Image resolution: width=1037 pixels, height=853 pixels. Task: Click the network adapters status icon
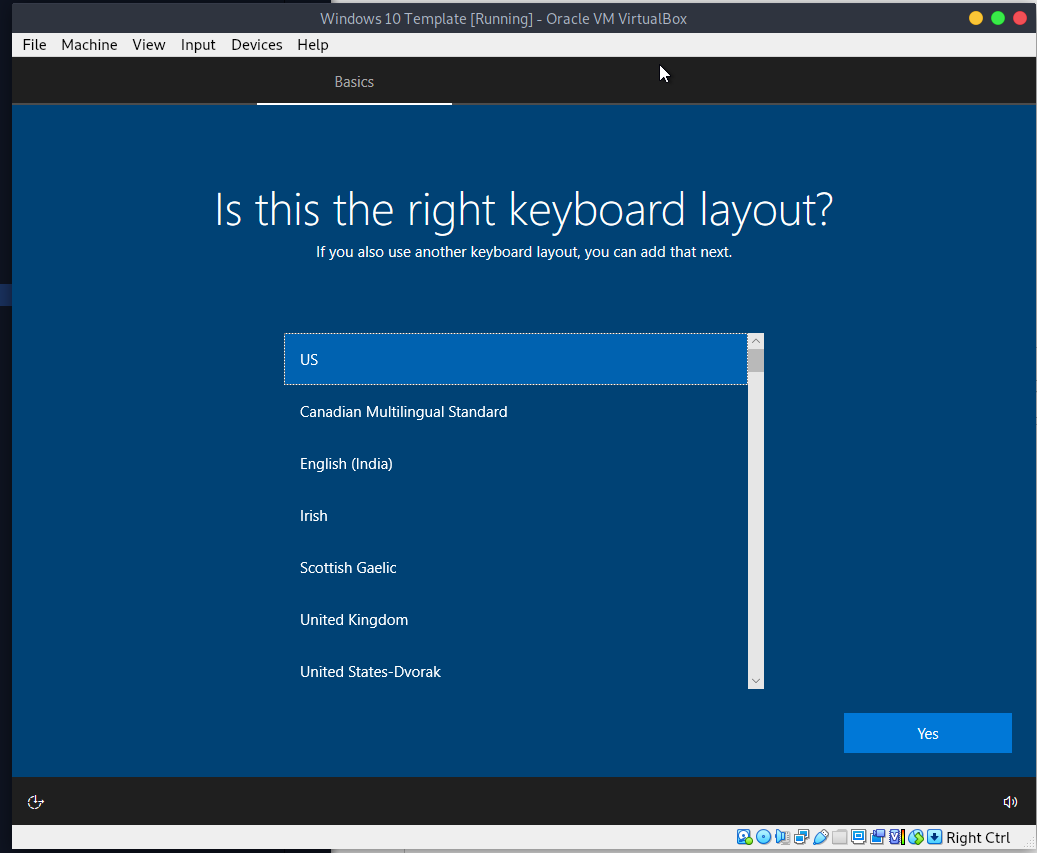click(802, 837)
